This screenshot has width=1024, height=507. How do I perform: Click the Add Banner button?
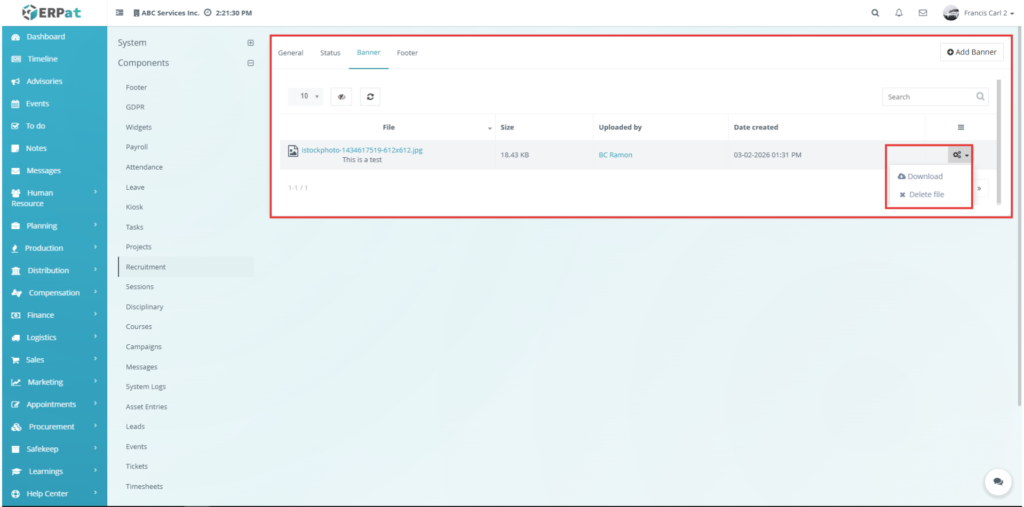tap(972, 52)
